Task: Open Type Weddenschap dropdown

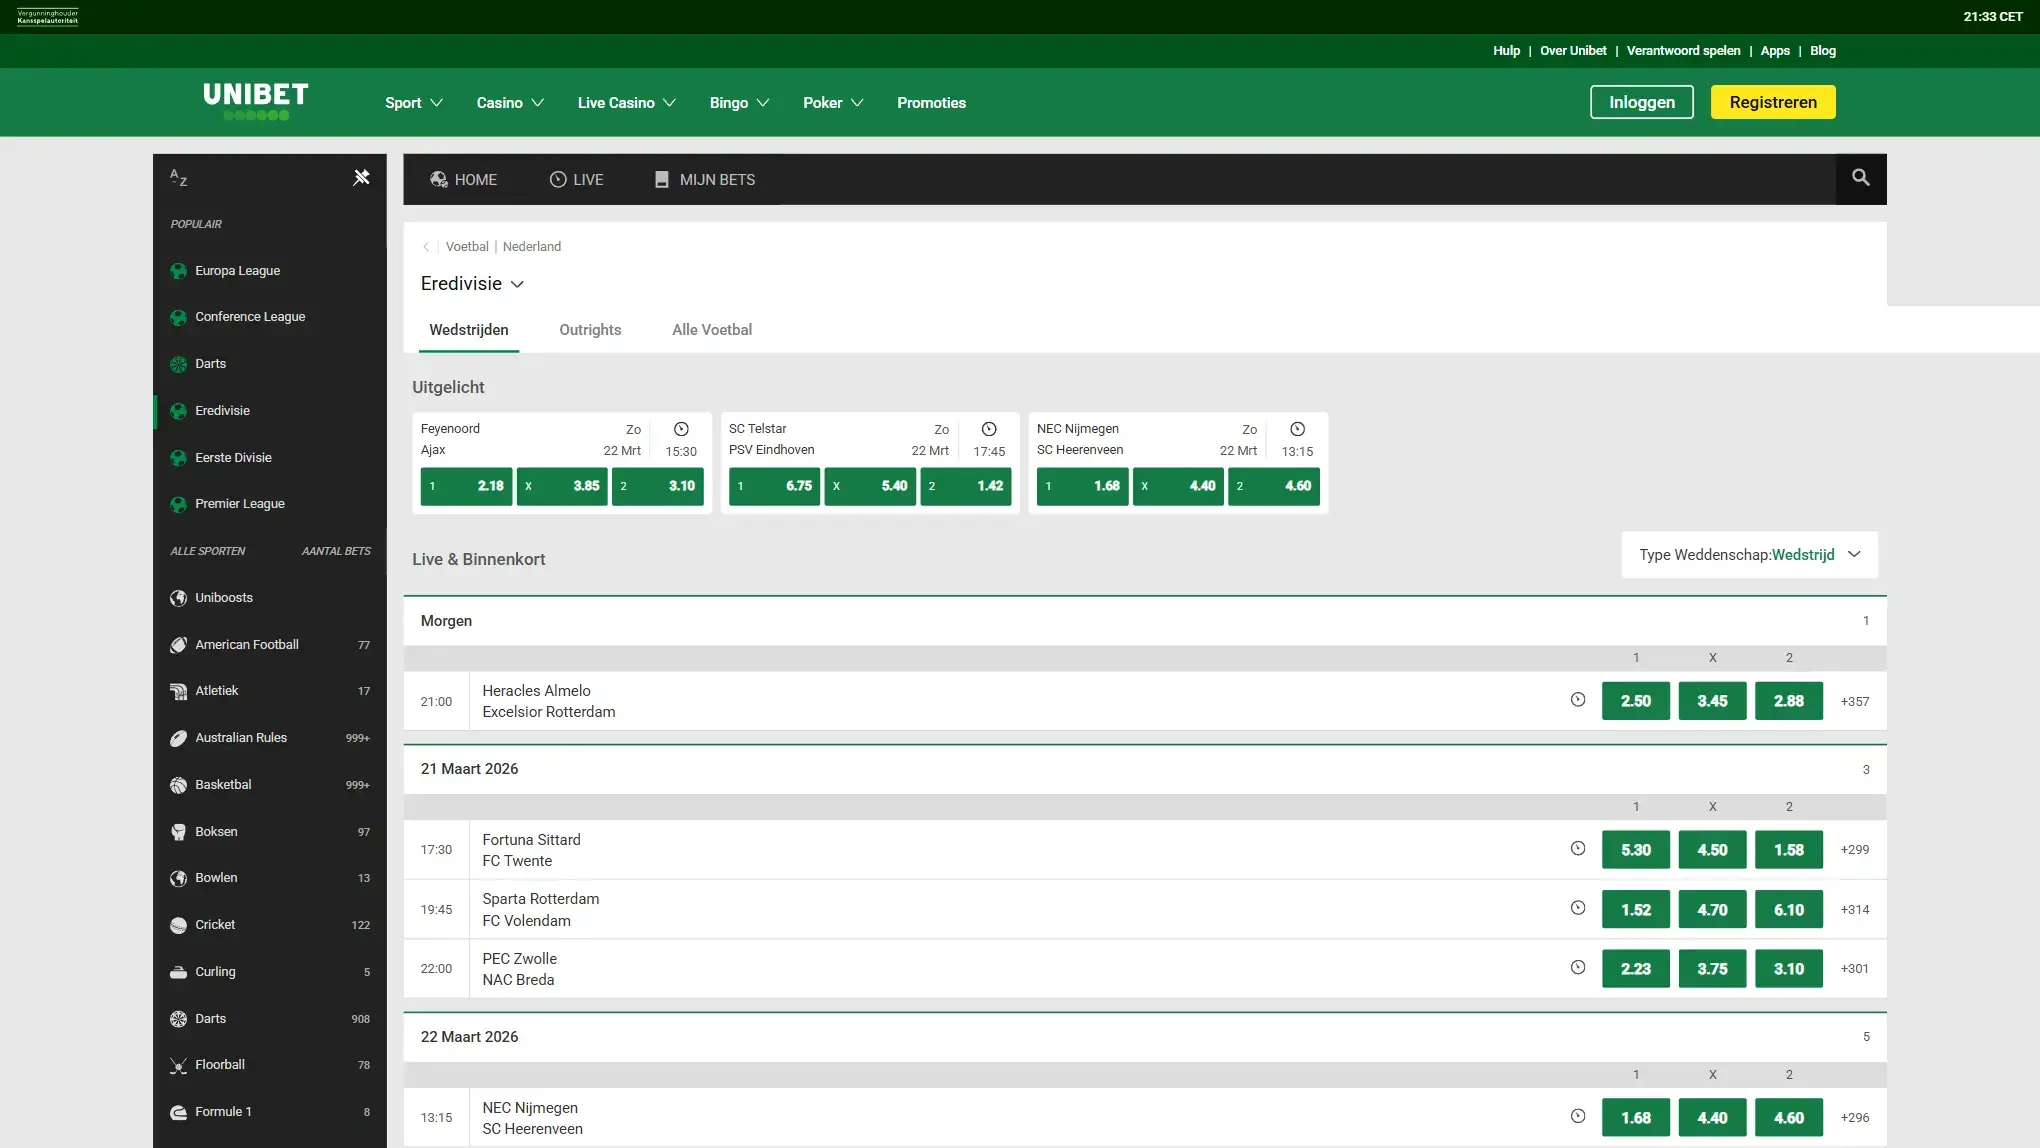Action: (x=1749, y=555)
